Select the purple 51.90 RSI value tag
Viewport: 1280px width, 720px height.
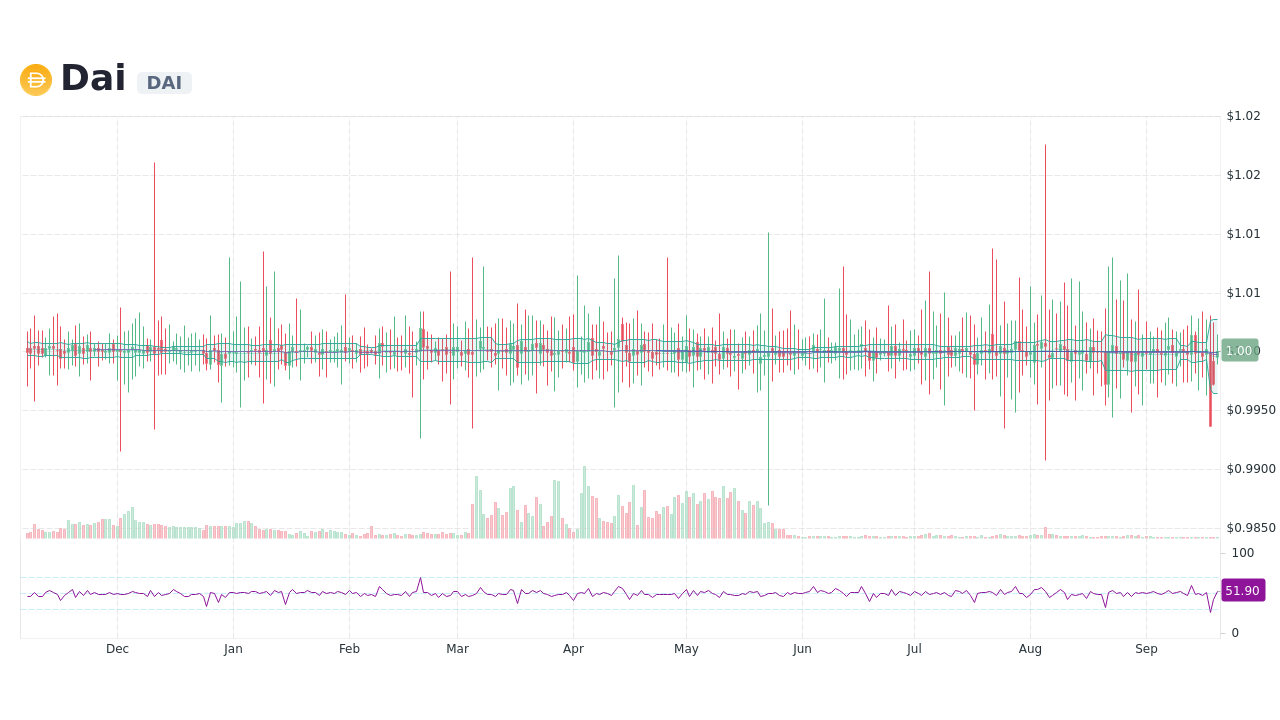(x=1243, y=591)
